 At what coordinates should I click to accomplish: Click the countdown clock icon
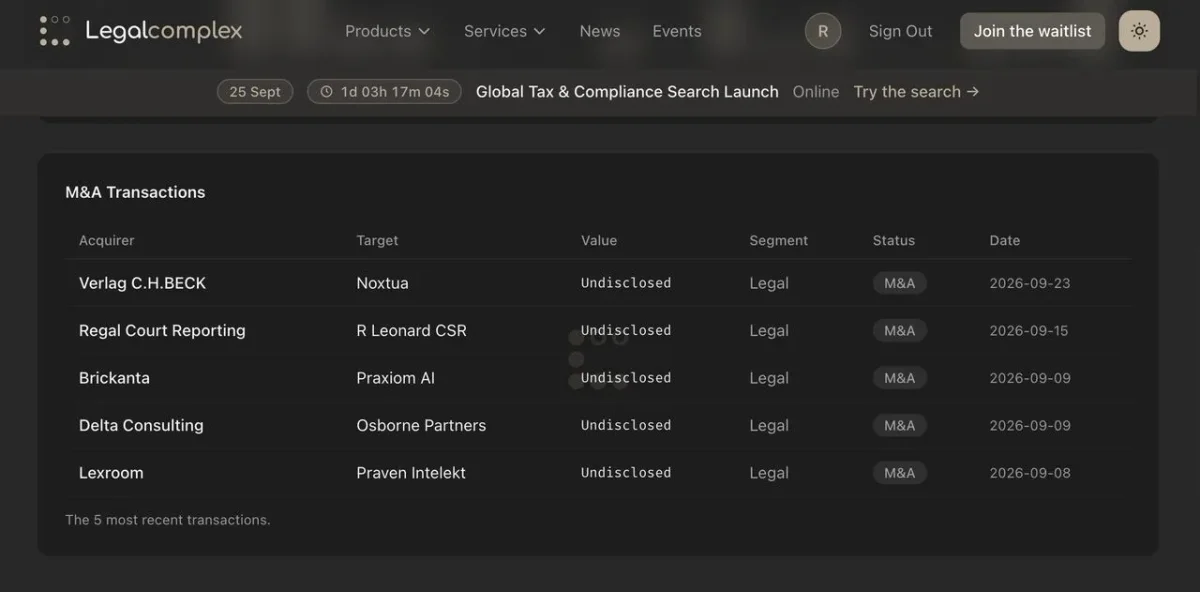pyautogui.click(x=326, y=92)
